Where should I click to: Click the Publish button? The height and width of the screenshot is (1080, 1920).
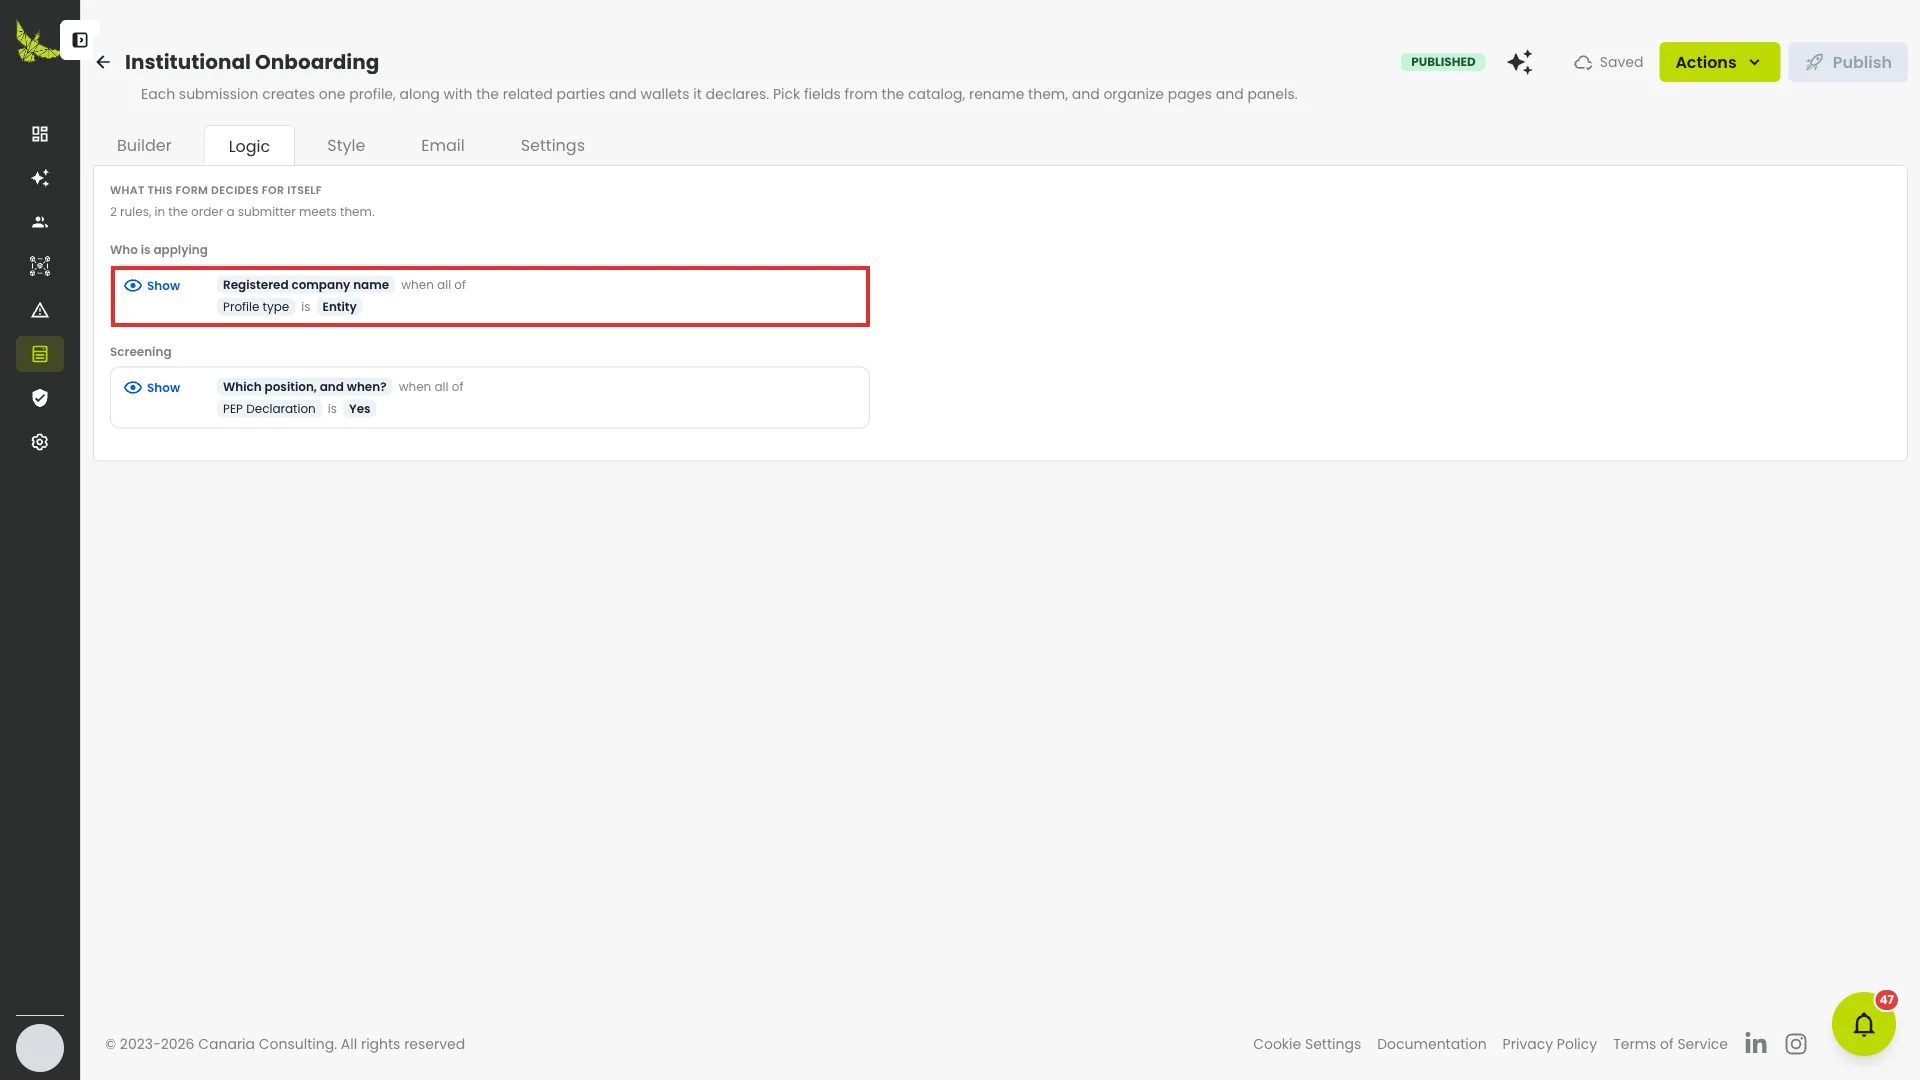point(1847,62)
